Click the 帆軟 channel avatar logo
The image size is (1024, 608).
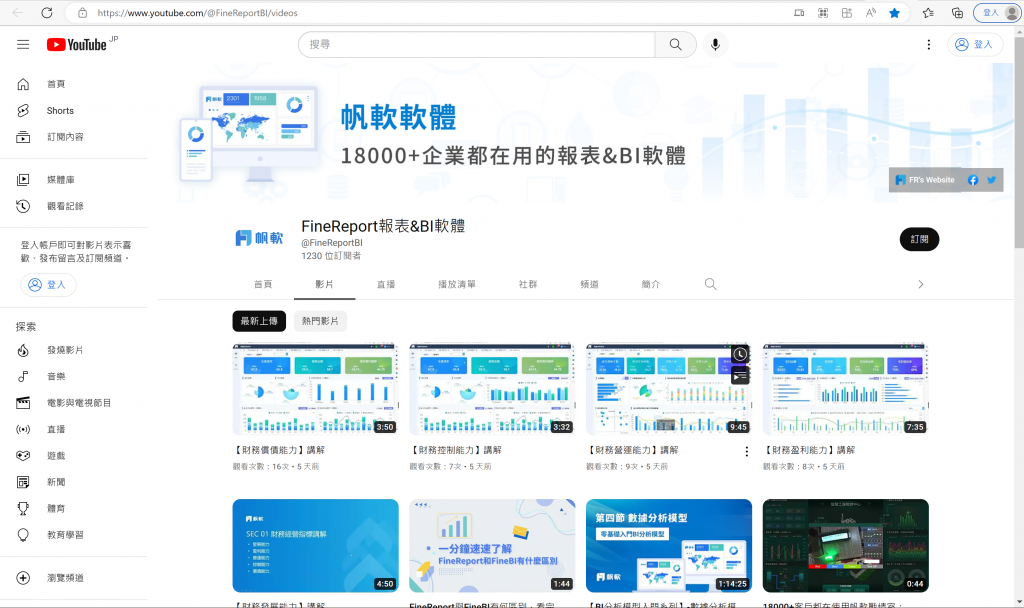(259, 238)
